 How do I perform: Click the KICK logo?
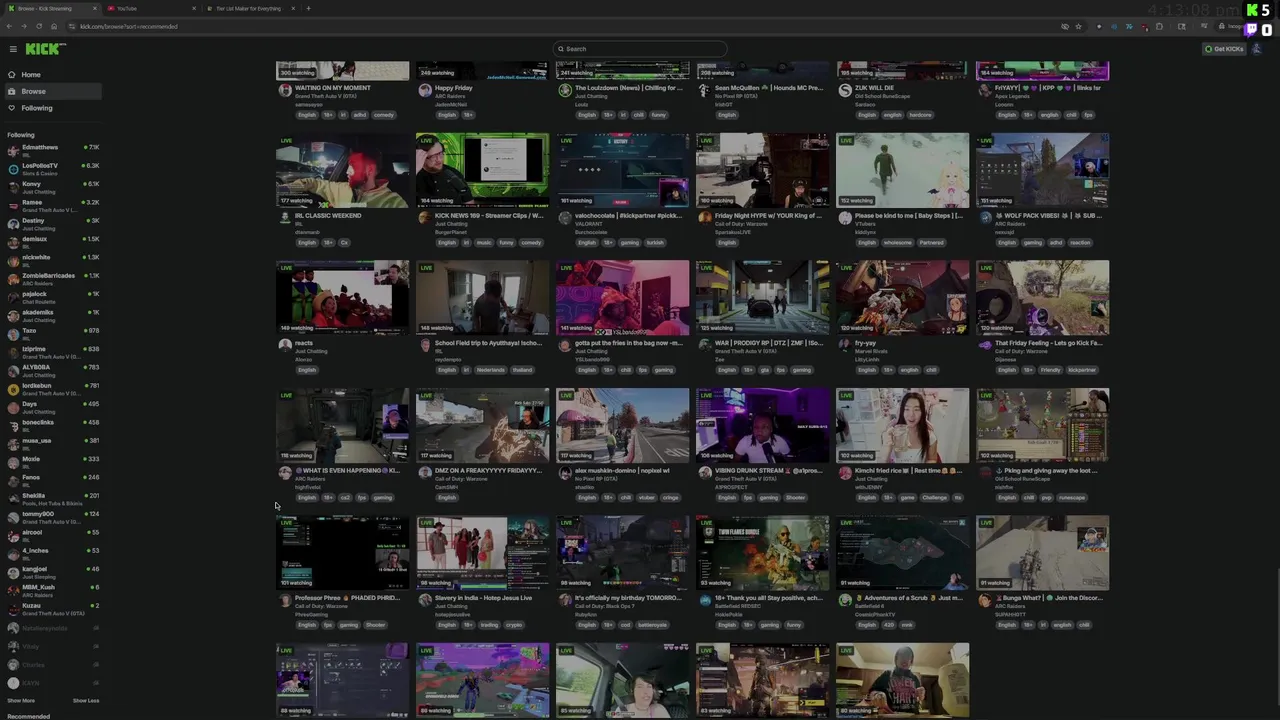(x=45, y=49)
